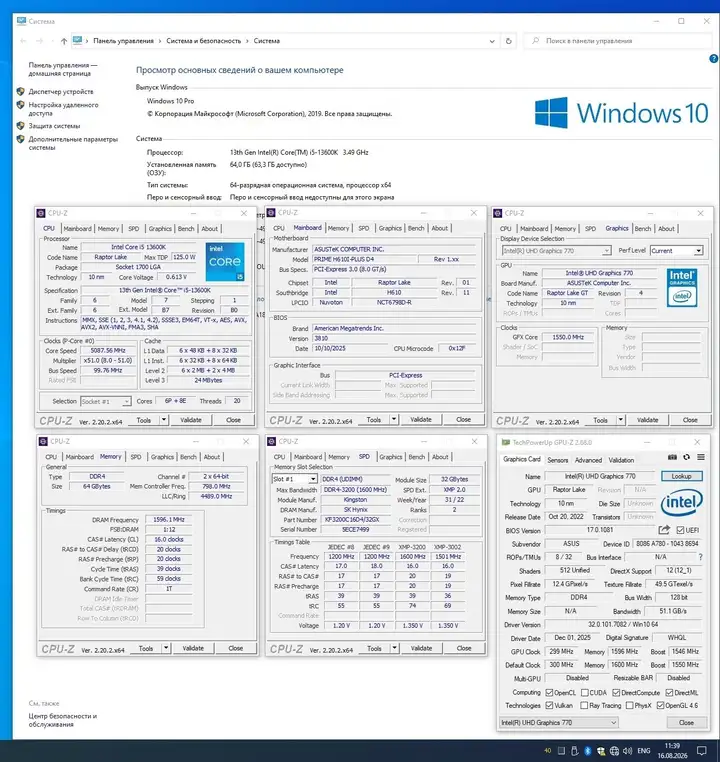
Task: Click the temperature 40 tray icon
Action: coord(548,751)
